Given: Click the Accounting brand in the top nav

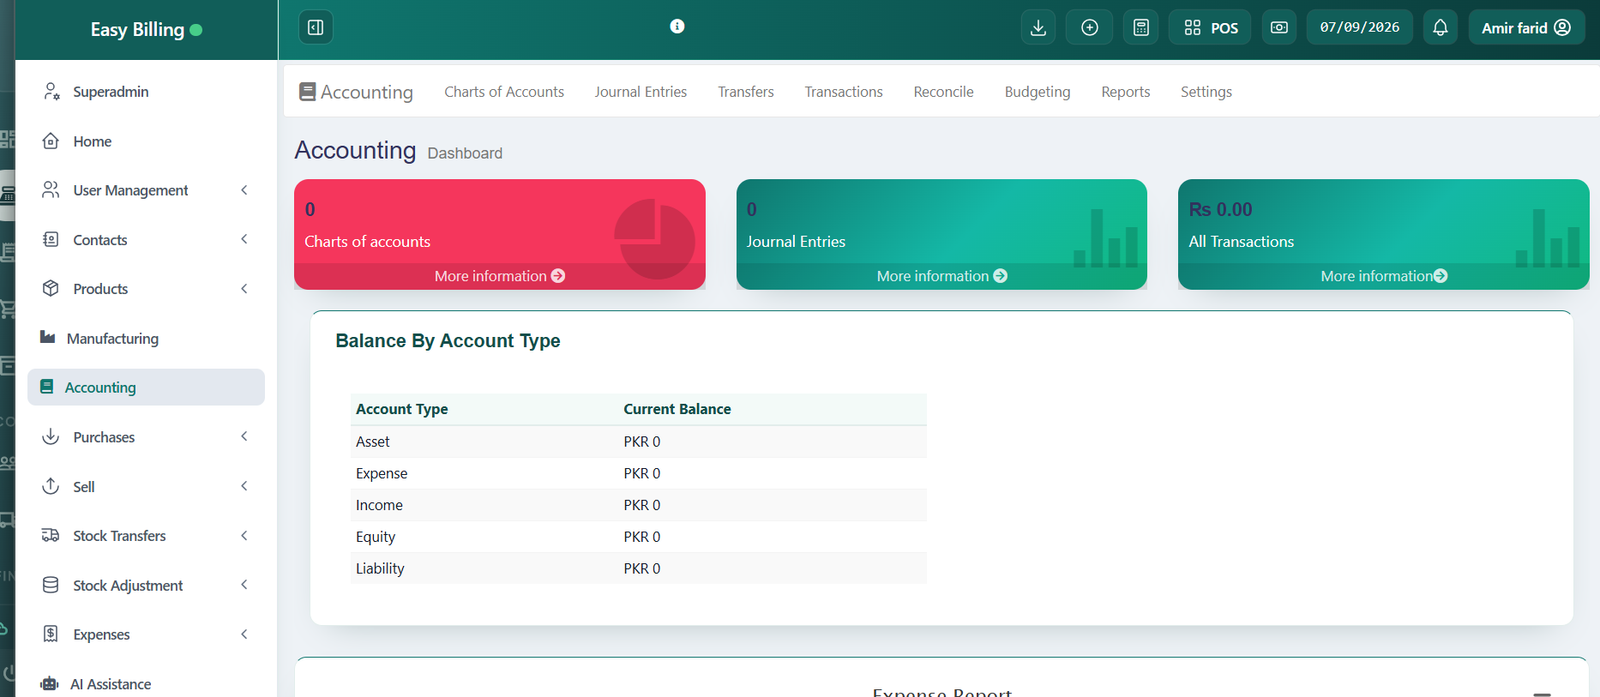Looking at the screenshot, I should (x=356, y=92).
